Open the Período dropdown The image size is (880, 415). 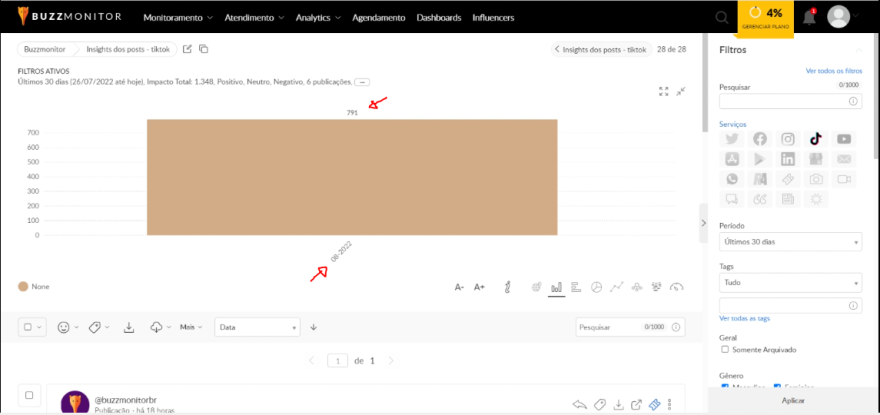[x=790, y=243]
